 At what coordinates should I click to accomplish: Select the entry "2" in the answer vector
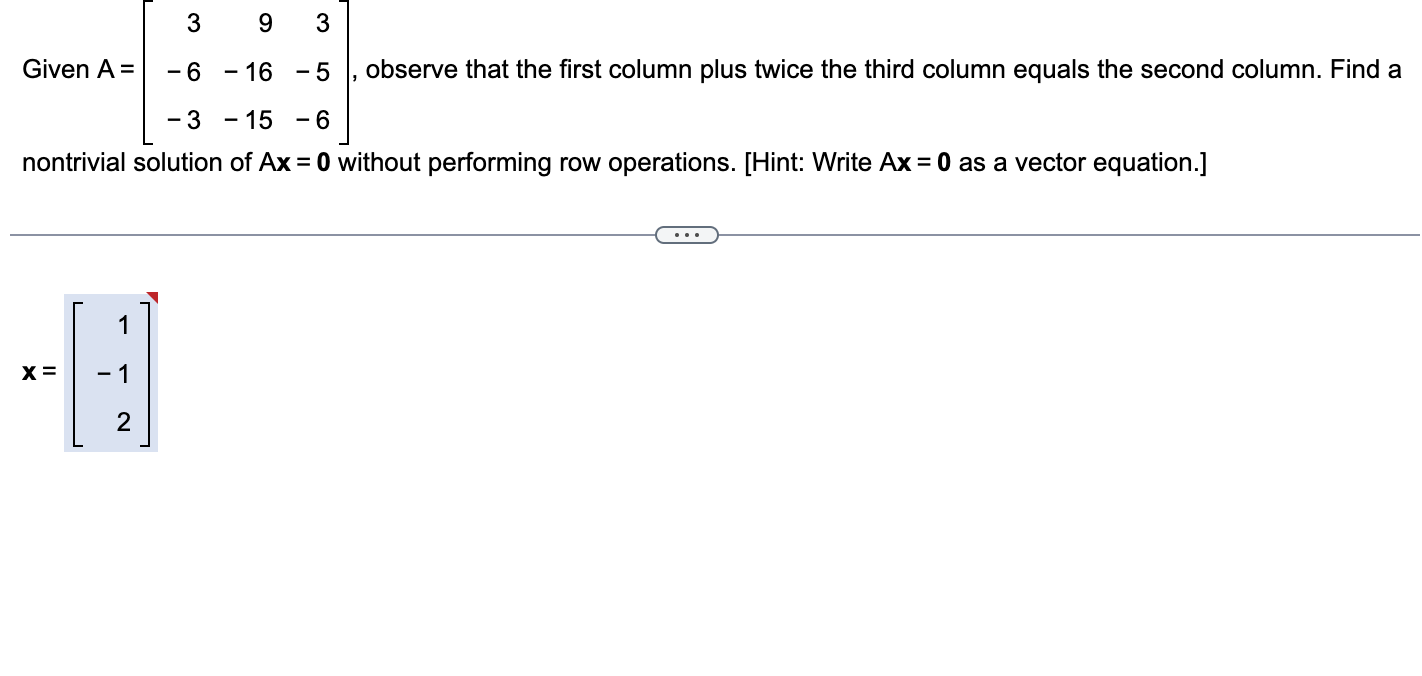[122, 422]
